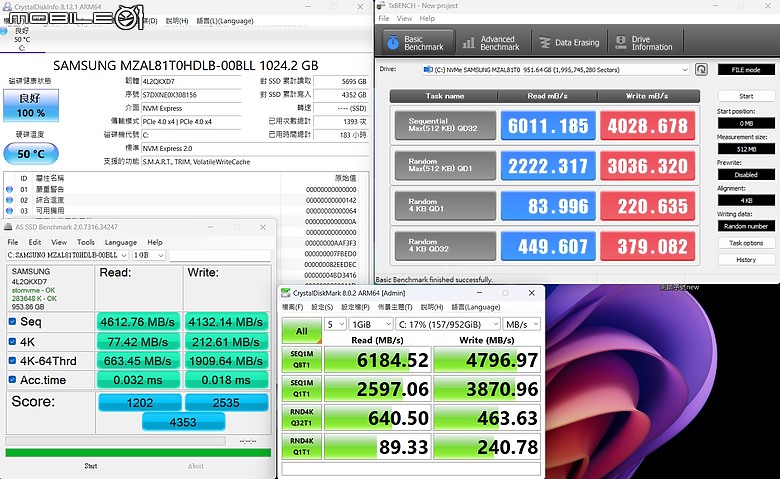Click the AS SSD Benchmark title bar icon
The image size is (780, 479).
[8, 227]
